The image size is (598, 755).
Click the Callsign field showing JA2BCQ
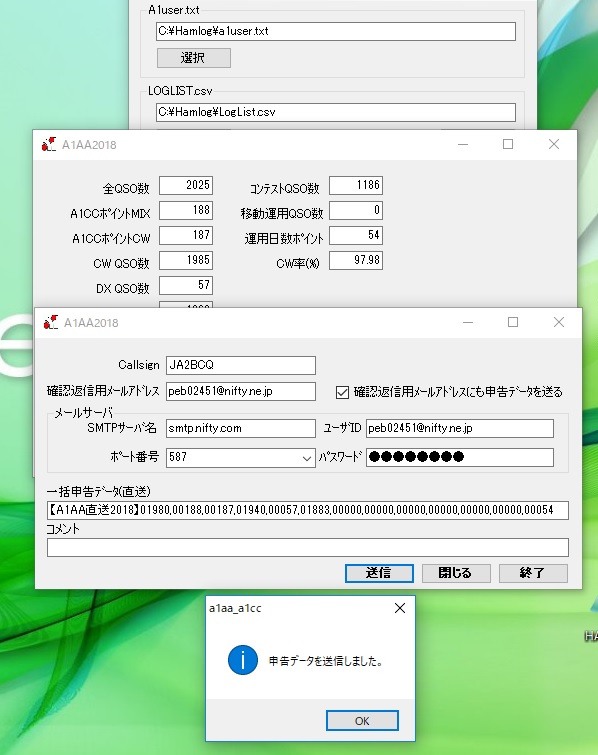(241, 365)
